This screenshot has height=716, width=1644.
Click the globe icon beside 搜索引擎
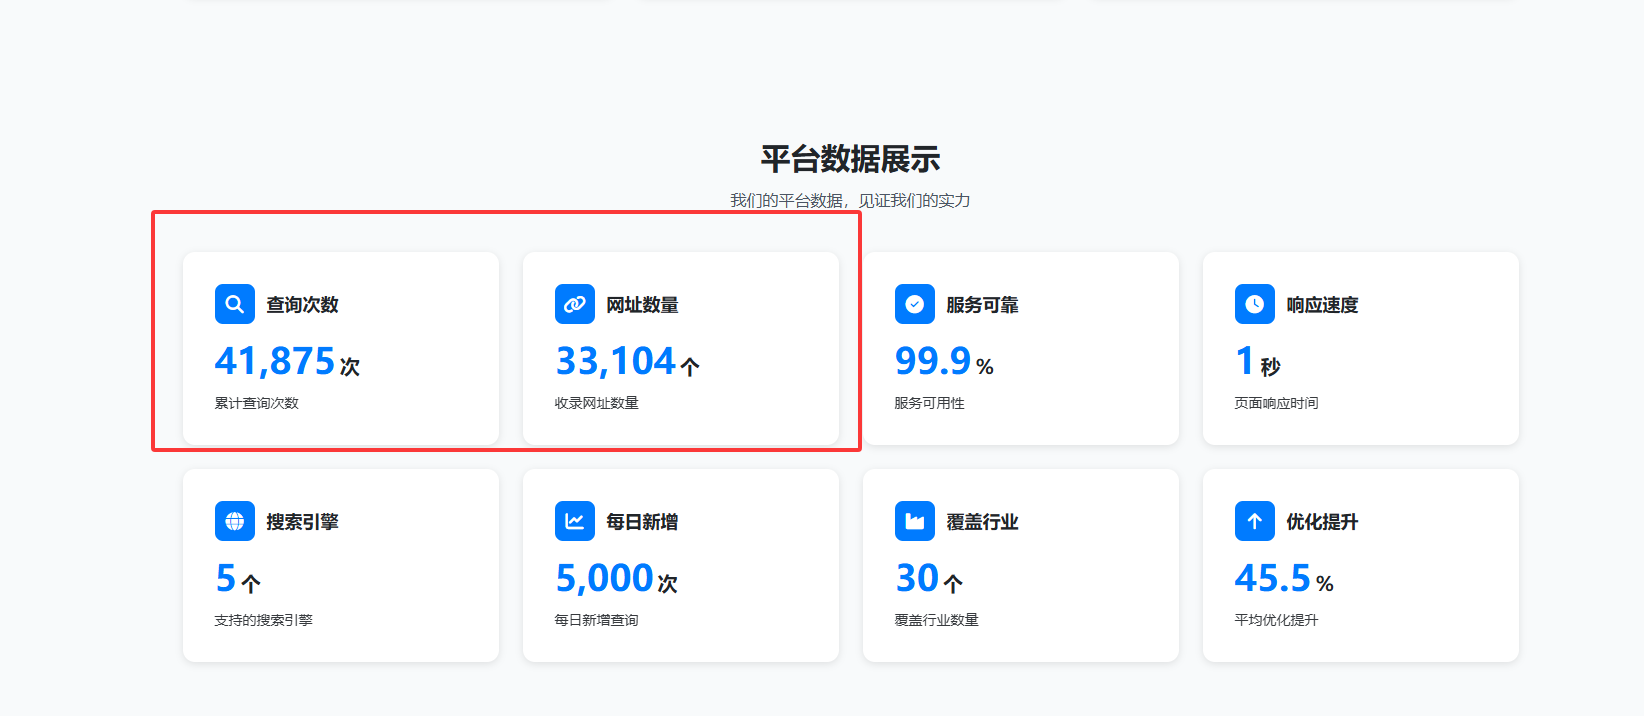pos(234,521)
